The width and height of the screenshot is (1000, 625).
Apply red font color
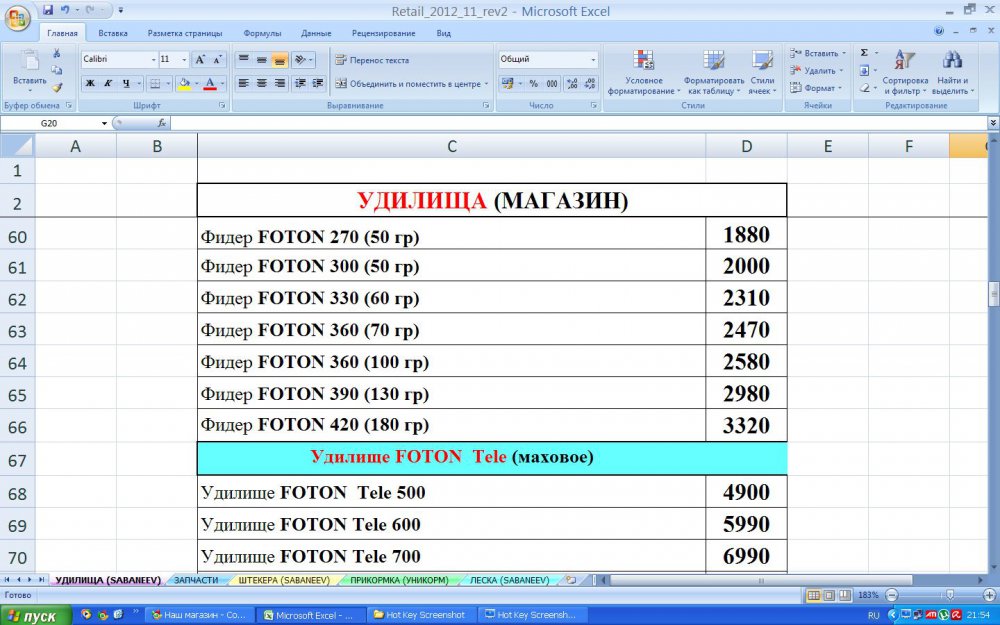coord(210,84)
